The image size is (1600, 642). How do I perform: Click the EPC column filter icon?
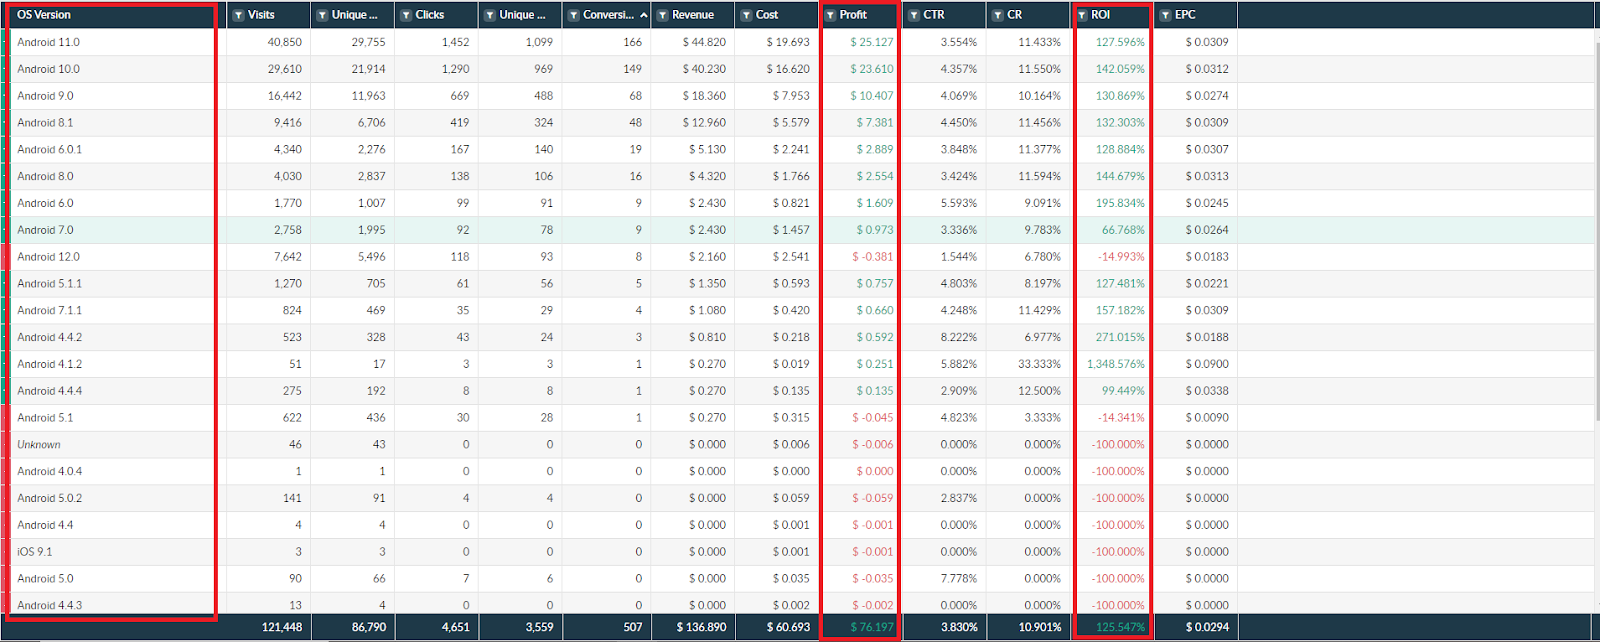[1165, 15]
